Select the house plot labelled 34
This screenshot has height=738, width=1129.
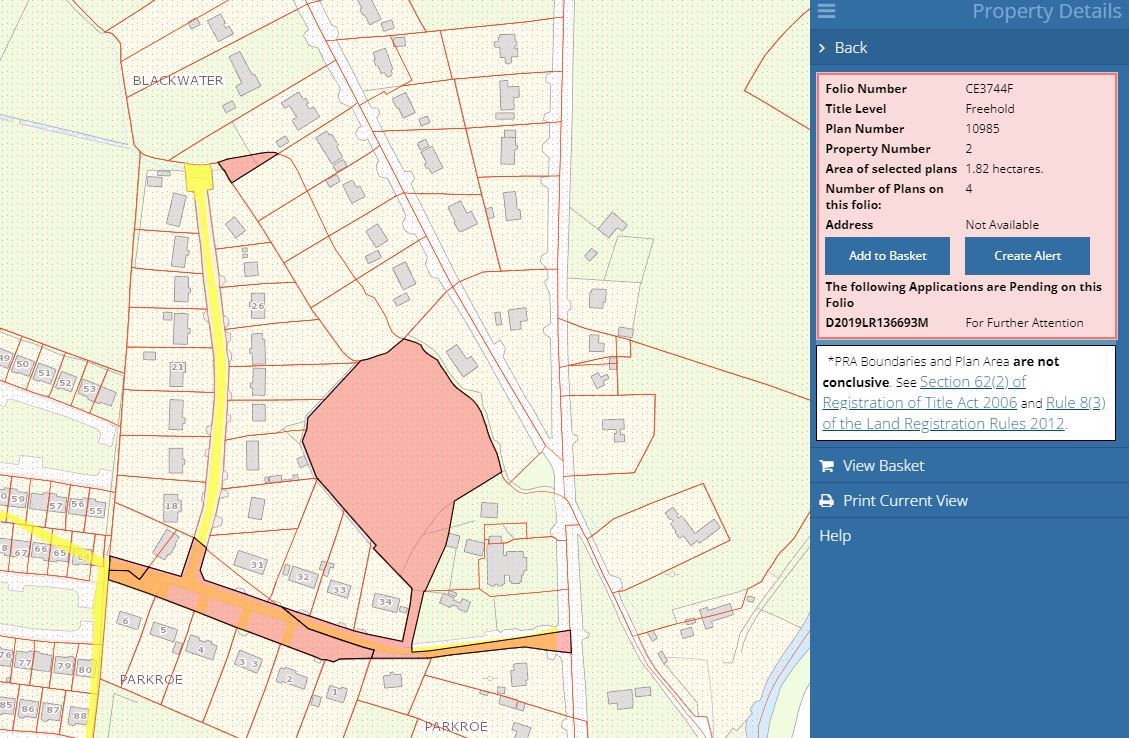[386, 602]
